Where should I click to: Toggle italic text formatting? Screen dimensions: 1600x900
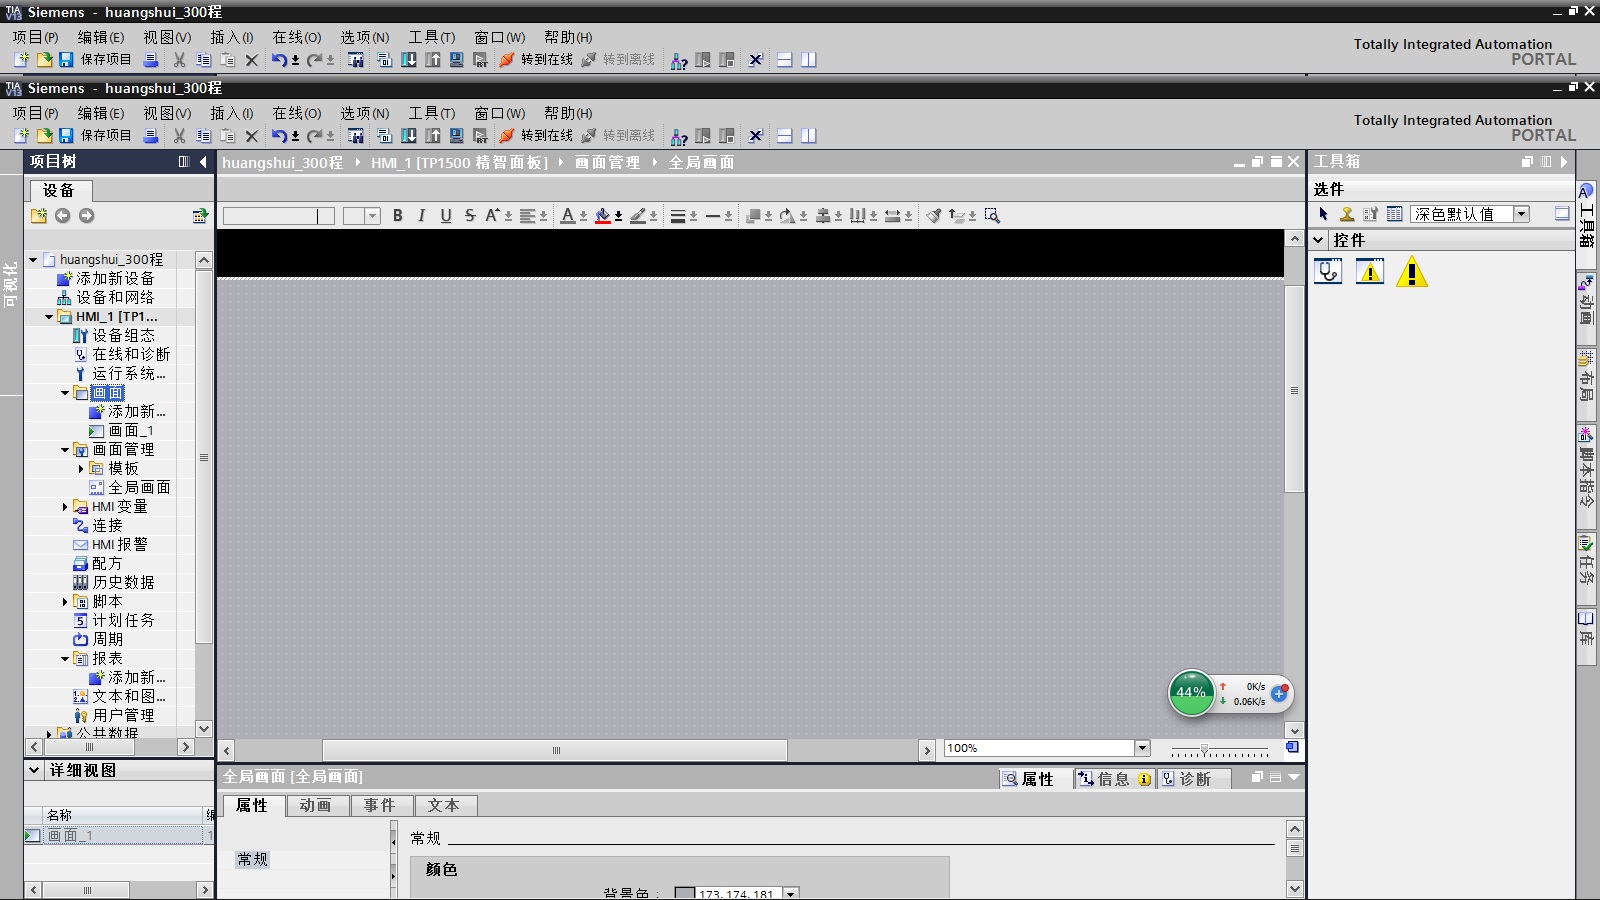pyautogui.click(x=422, y=216)
